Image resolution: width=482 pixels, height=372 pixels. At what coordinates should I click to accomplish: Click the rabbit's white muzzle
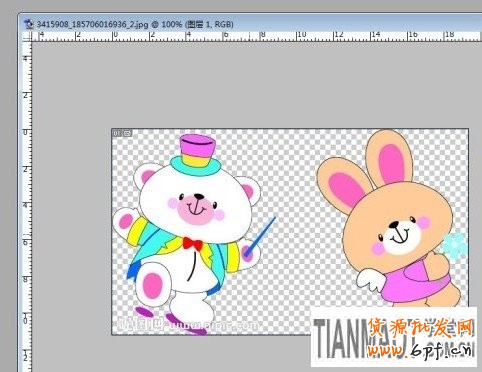(402, 238)
